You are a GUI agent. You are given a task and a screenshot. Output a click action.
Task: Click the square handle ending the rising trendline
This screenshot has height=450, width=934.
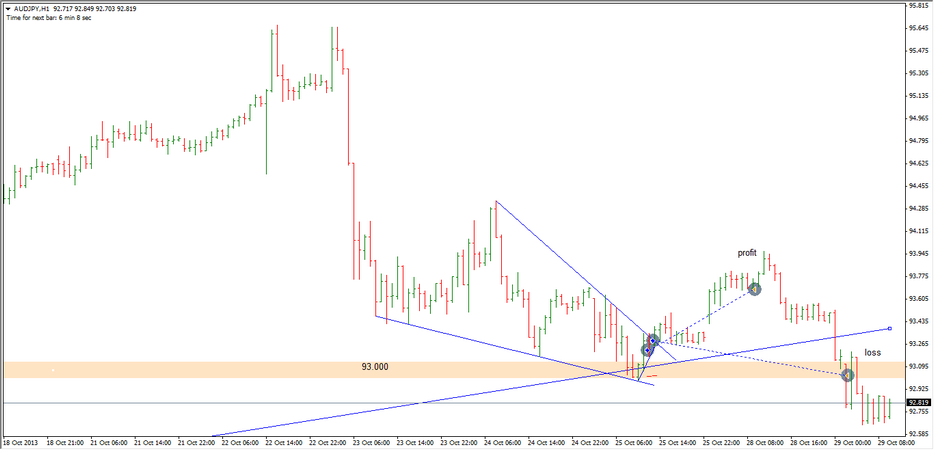pos(889,328)
